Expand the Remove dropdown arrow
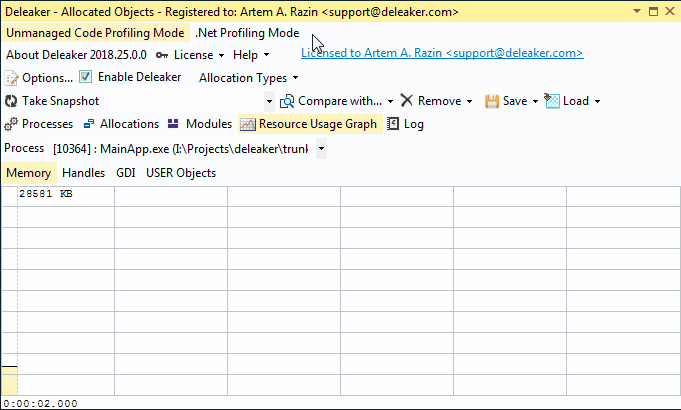This screenshot has width=681, height=410. (x=469, y=101)
